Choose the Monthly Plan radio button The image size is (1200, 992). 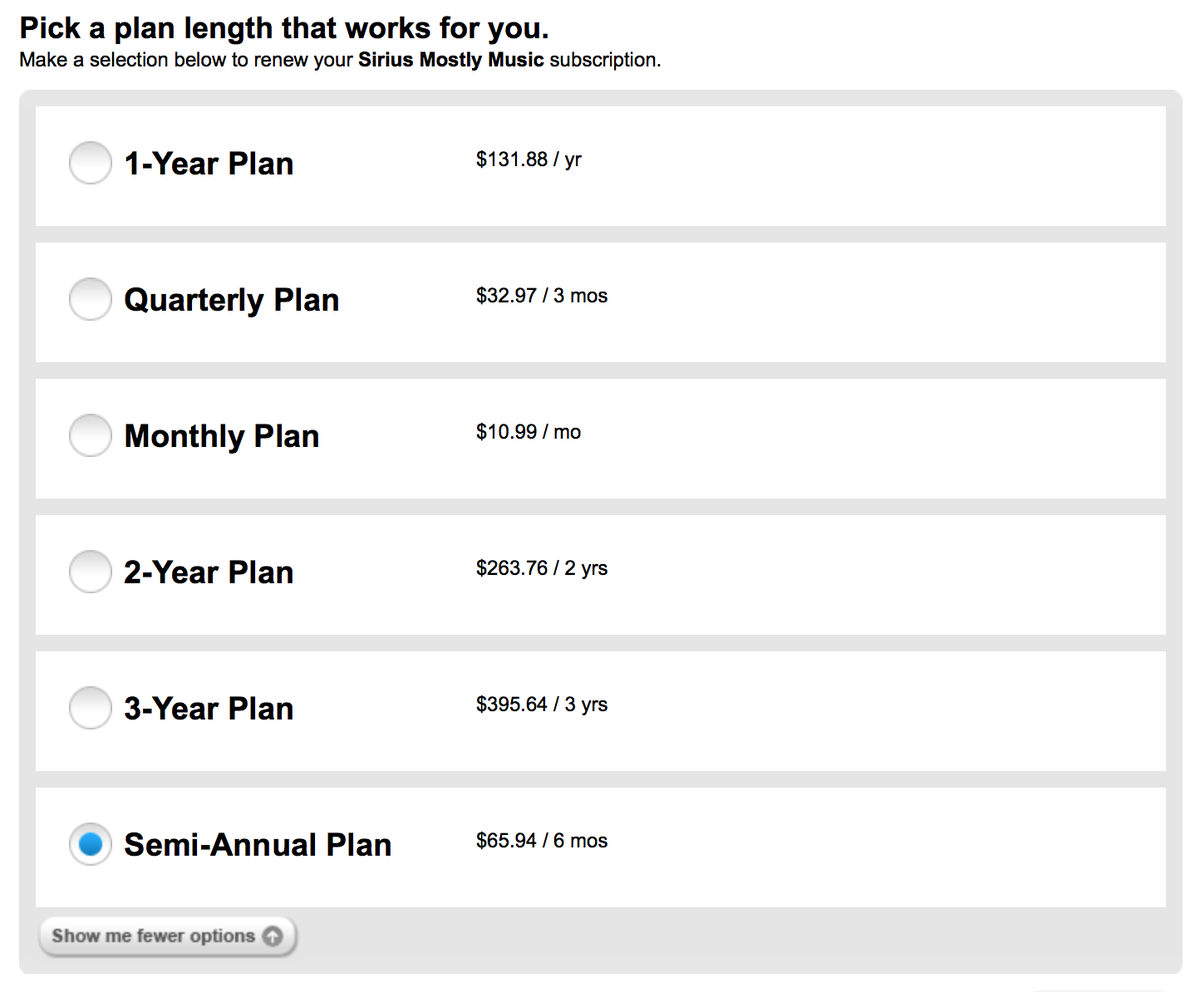90,435
